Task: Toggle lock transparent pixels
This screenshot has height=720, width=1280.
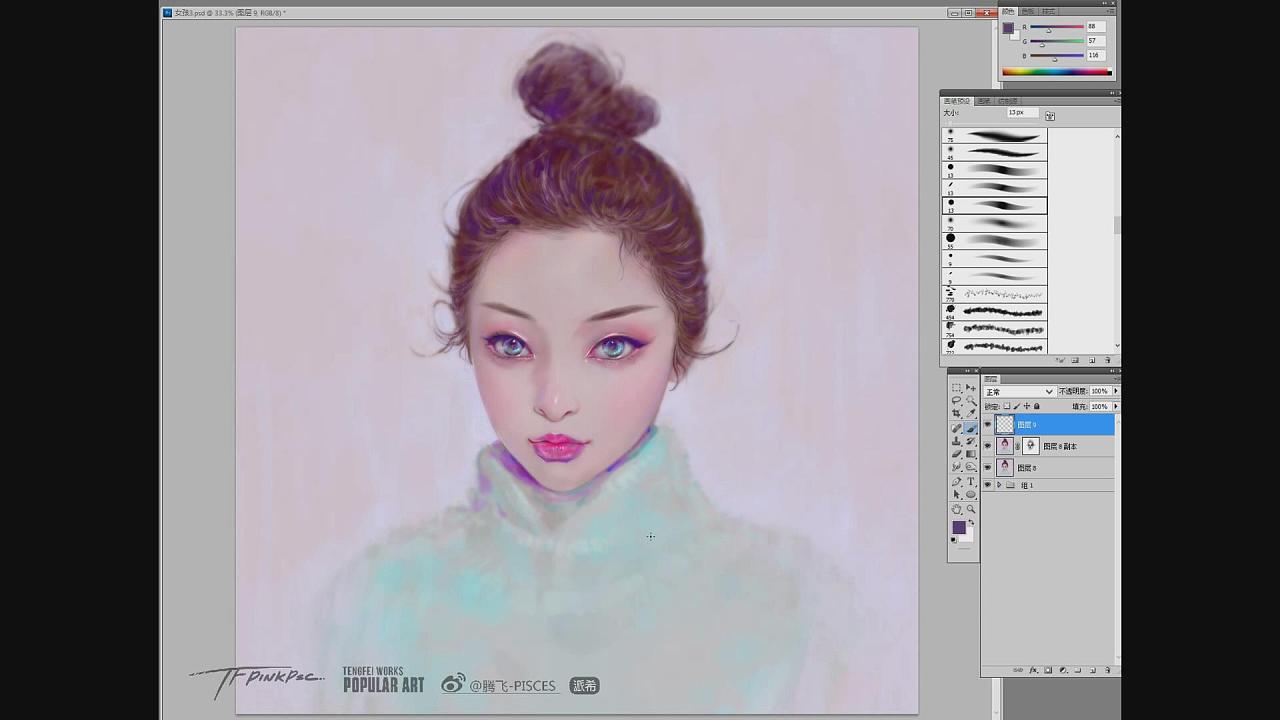Action: pos(1007,406)
